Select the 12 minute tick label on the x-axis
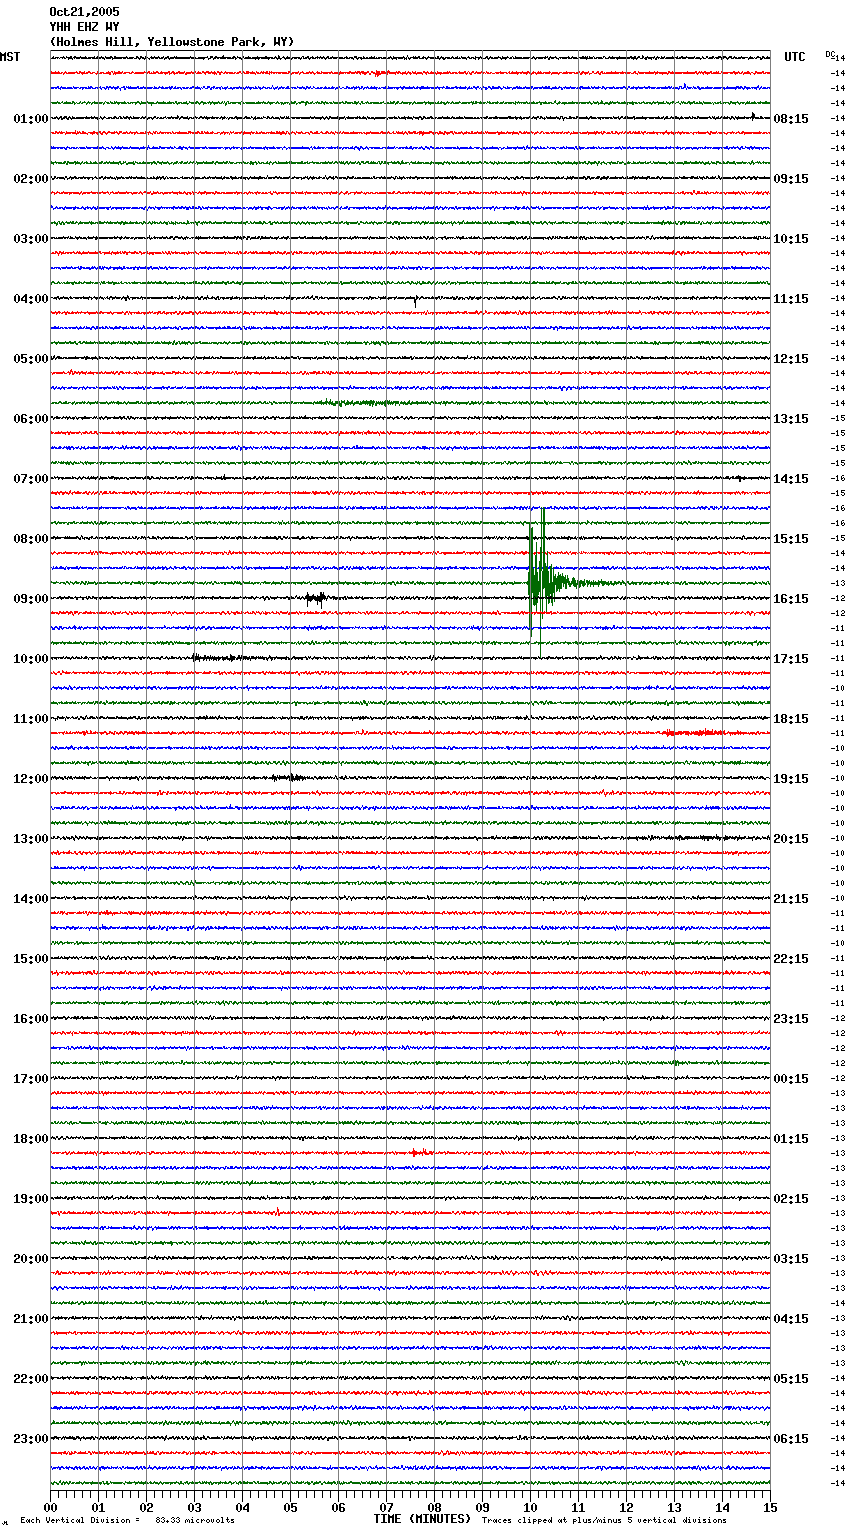The height and width of the screenshot is (1534, 850). pyautogui.click(x=627, y=1506)
